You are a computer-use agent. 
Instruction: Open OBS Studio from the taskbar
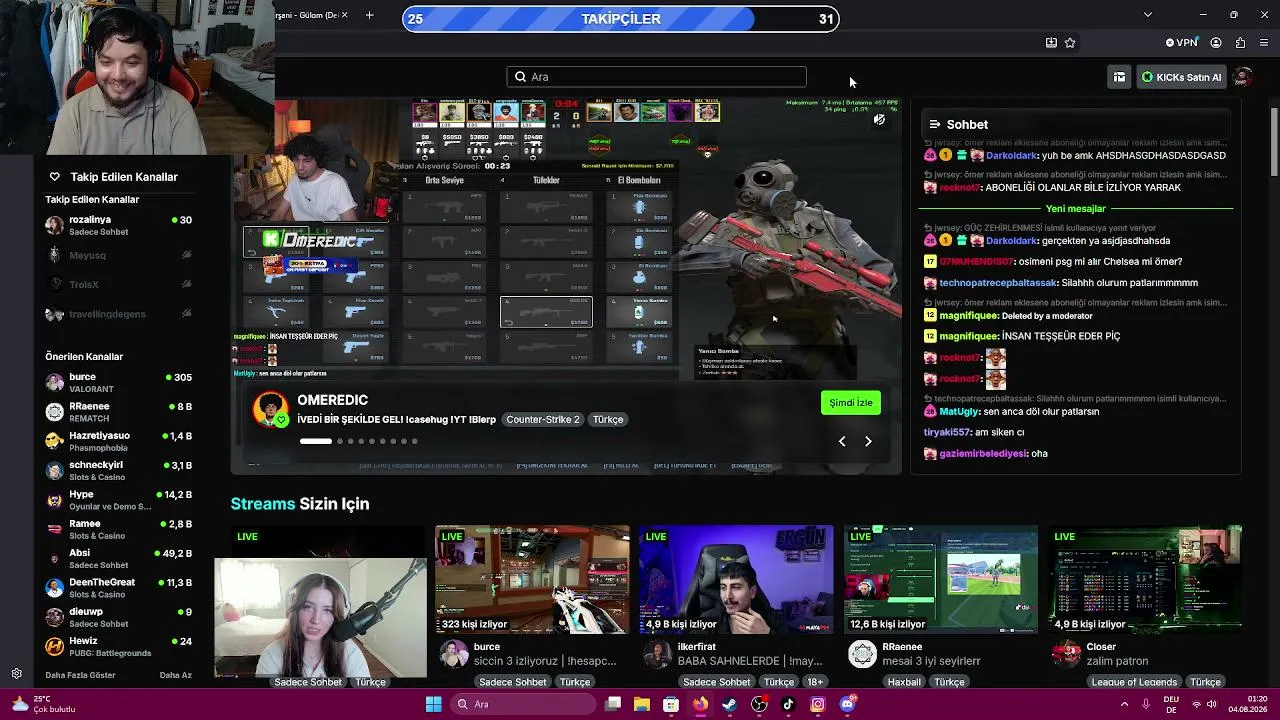[759, 704]
